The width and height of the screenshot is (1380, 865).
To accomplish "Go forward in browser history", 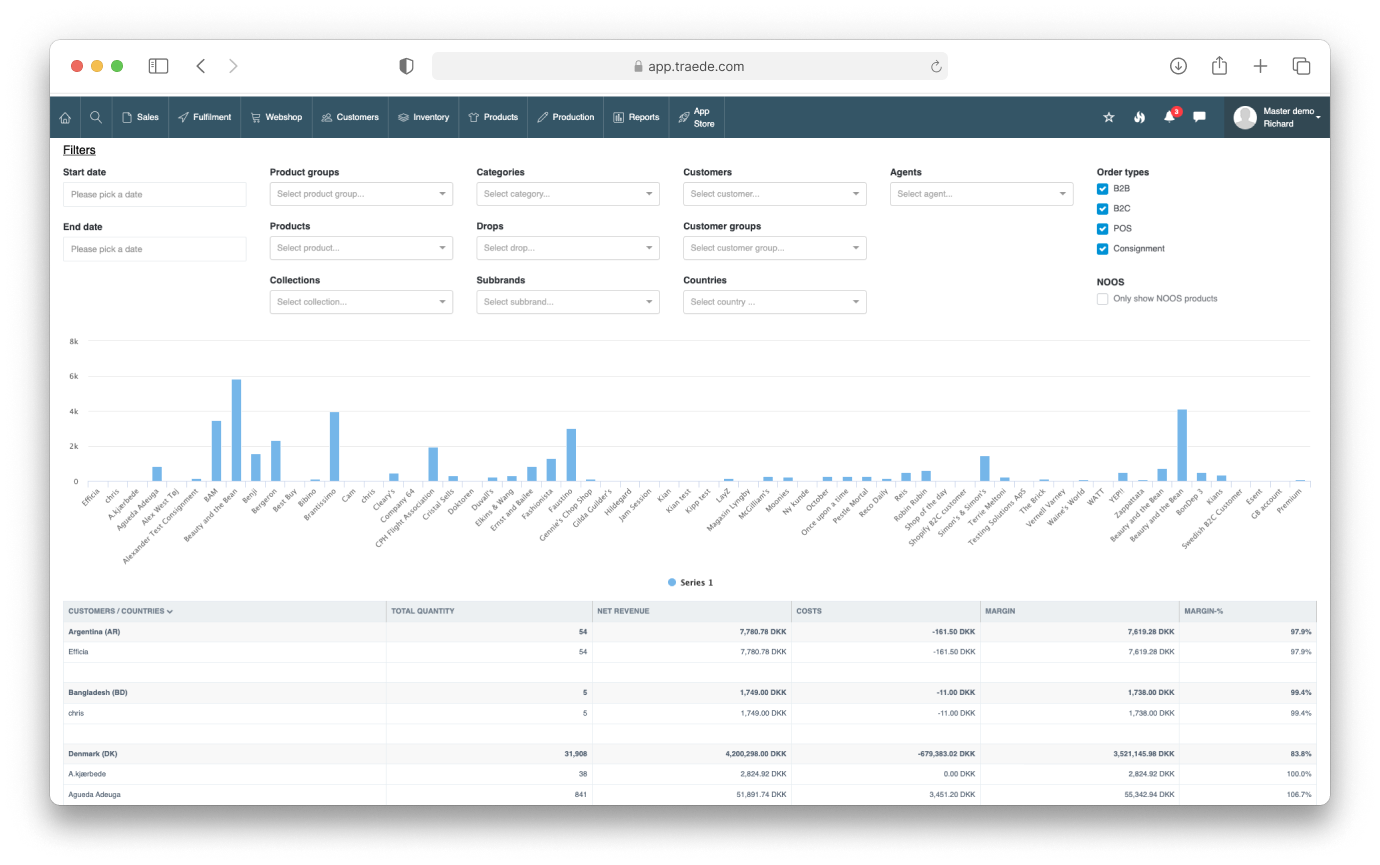I will pos(233,66).
